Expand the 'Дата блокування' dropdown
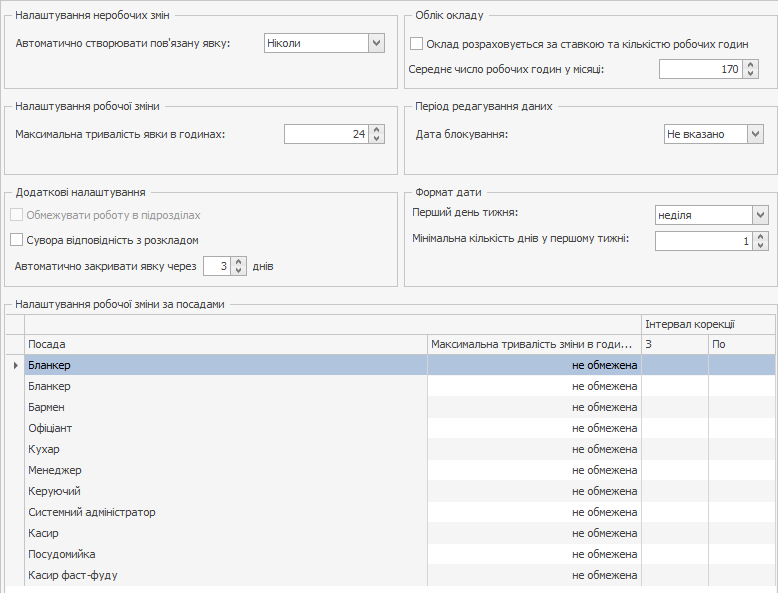The image size is (778, 593). (x=755, y=134)
